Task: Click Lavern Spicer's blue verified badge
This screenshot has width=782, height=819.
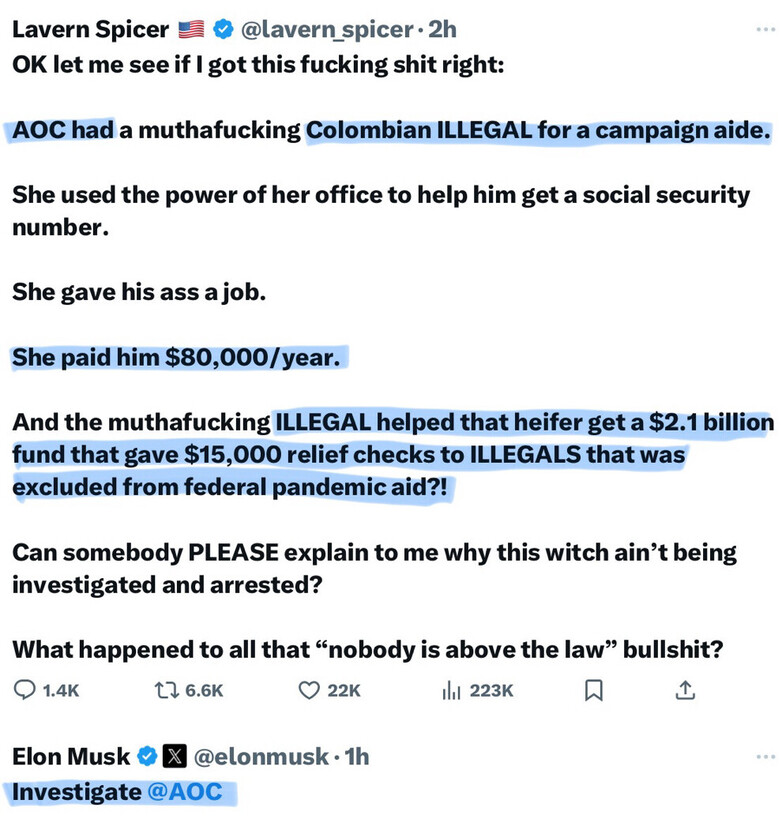Action: tap(222, 29)
